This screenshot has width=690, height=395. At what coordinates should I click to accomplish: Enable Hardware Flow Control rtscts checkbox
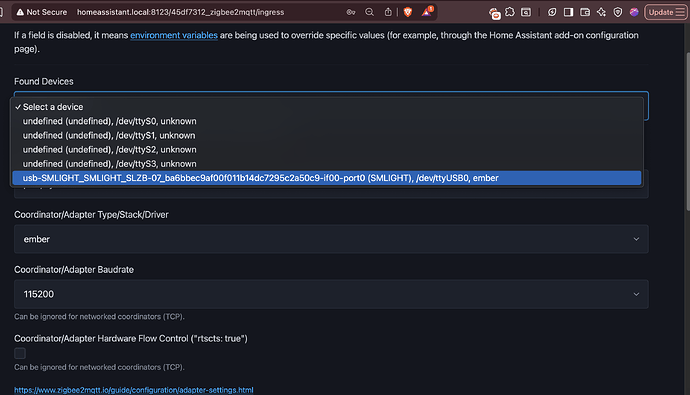tap(20, 353)
